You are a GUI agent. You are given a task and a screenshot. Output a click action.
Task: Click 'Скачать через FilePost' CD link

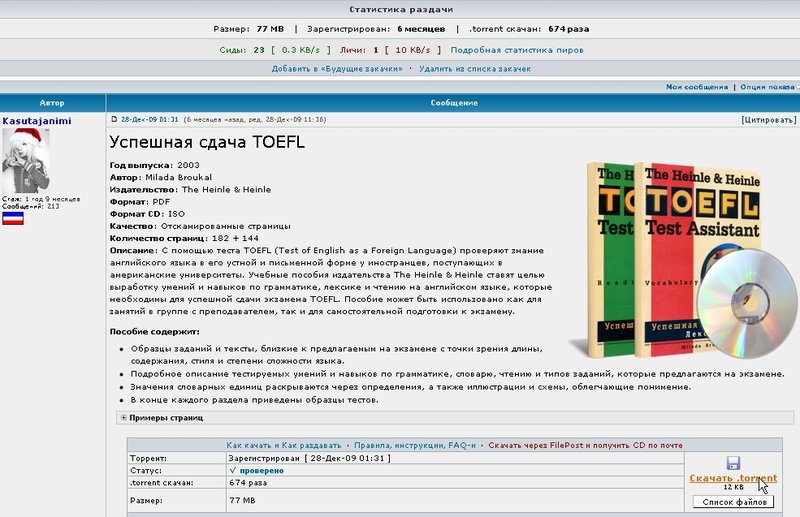(571, 443)
